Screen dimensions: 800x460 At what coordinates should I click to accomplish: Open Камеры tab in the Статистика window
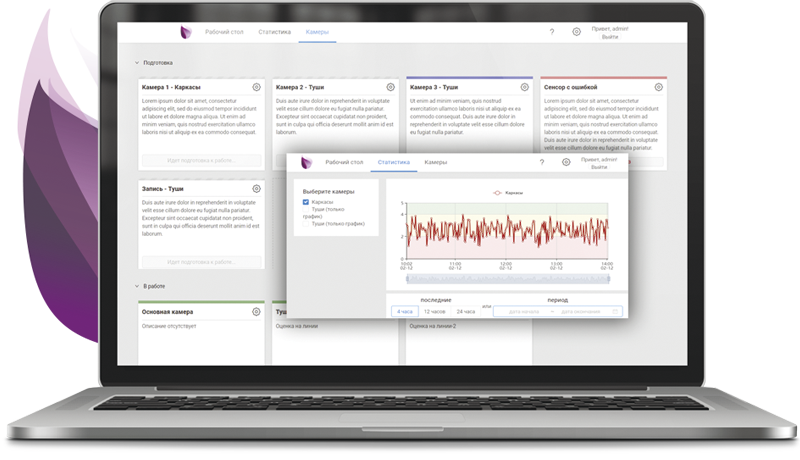coord(436,162)
